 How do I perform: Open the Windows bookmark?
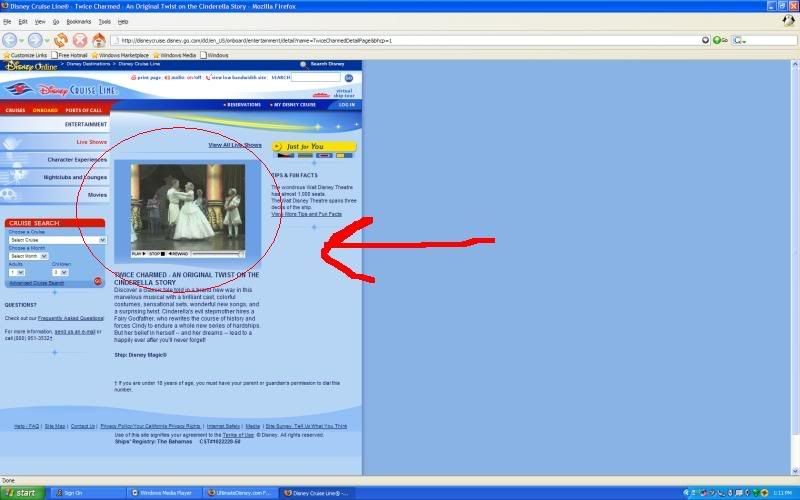click(x=214, y=55)
